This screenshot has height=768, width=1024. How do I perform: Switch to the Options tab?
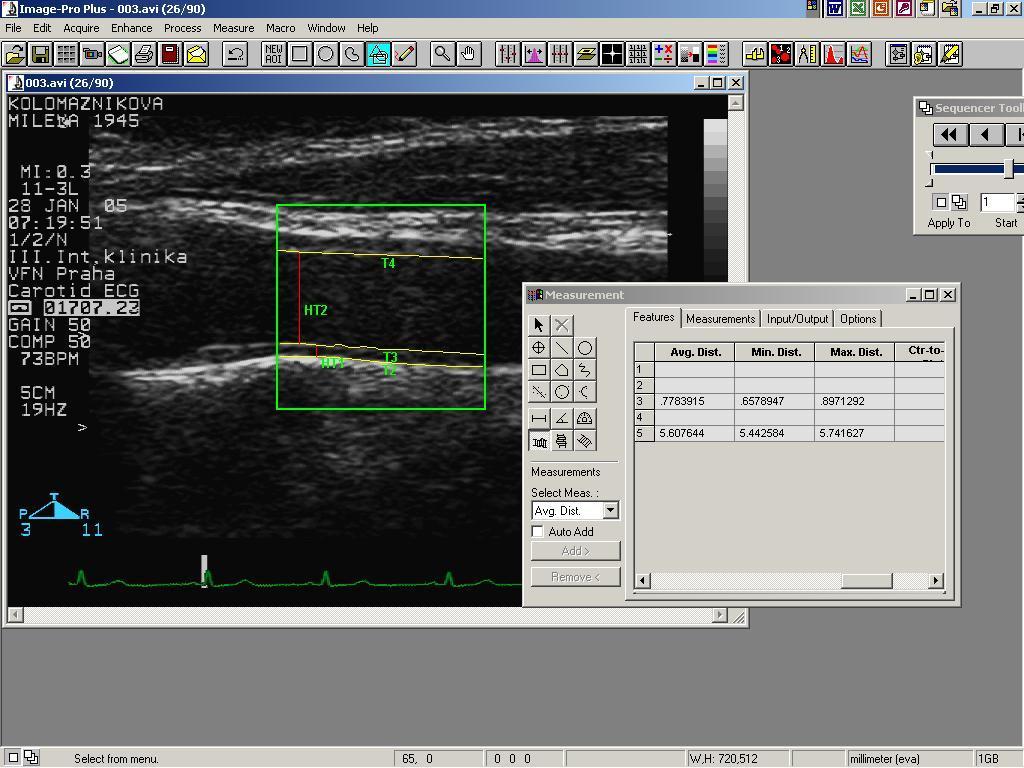(857, 319)
